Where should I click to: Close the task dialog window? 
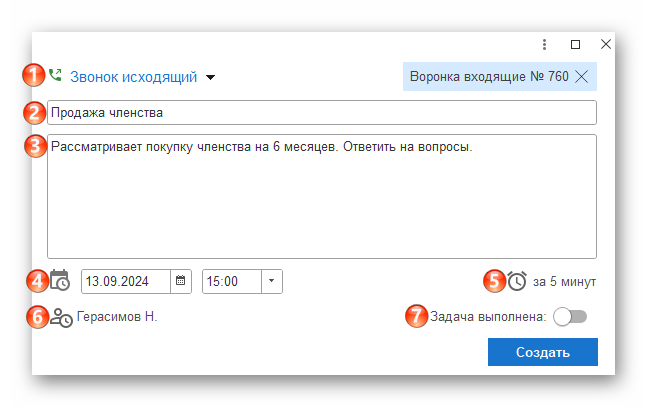(606, 44)
